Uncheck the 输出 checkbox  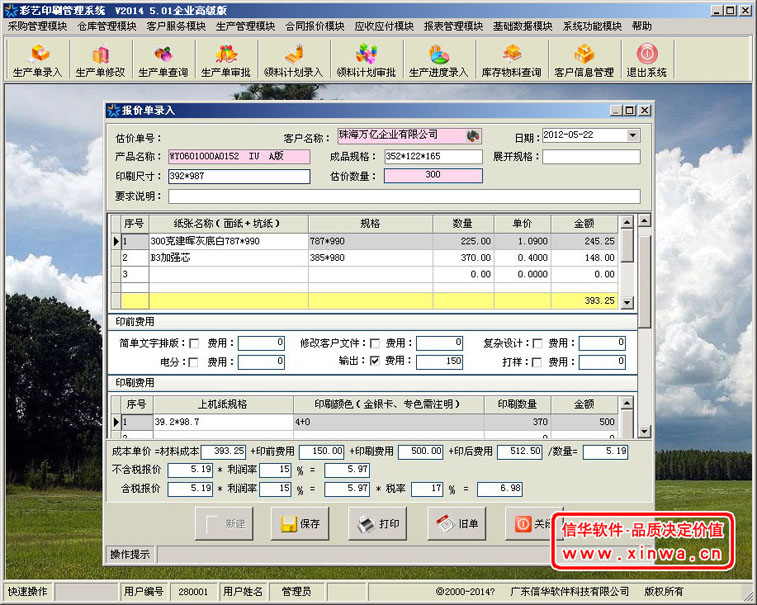click(x=374, y=362)
